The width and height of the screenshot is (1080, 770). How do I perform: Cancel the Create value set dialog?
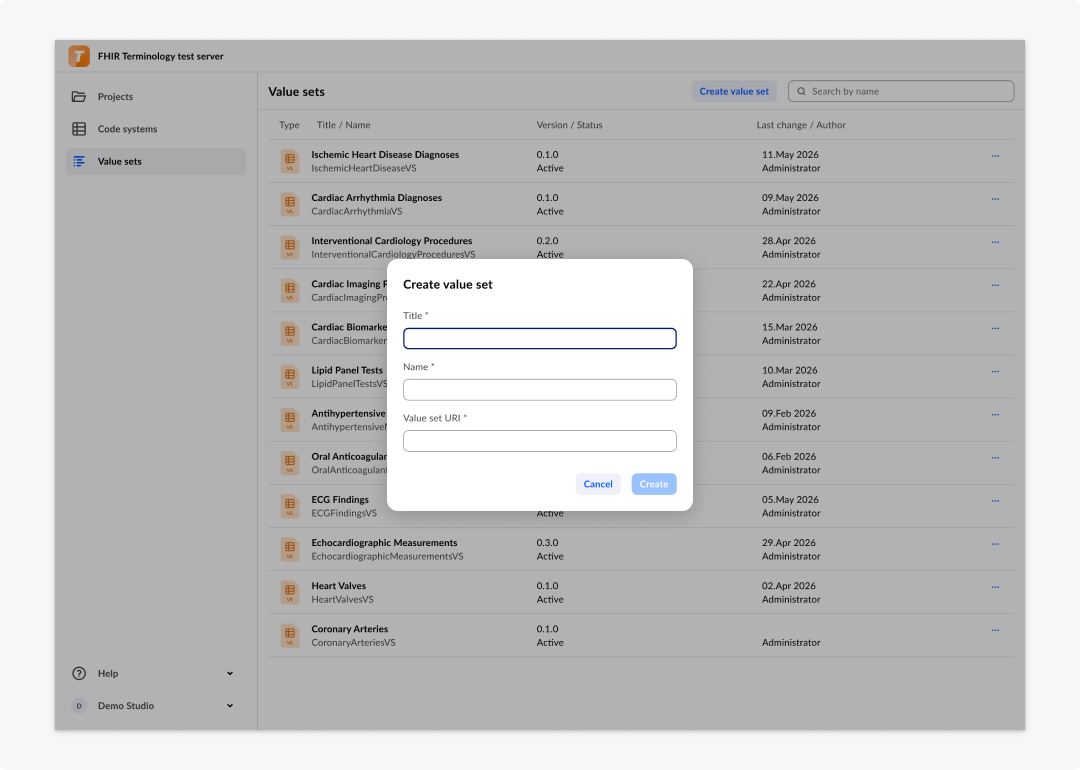598,484
